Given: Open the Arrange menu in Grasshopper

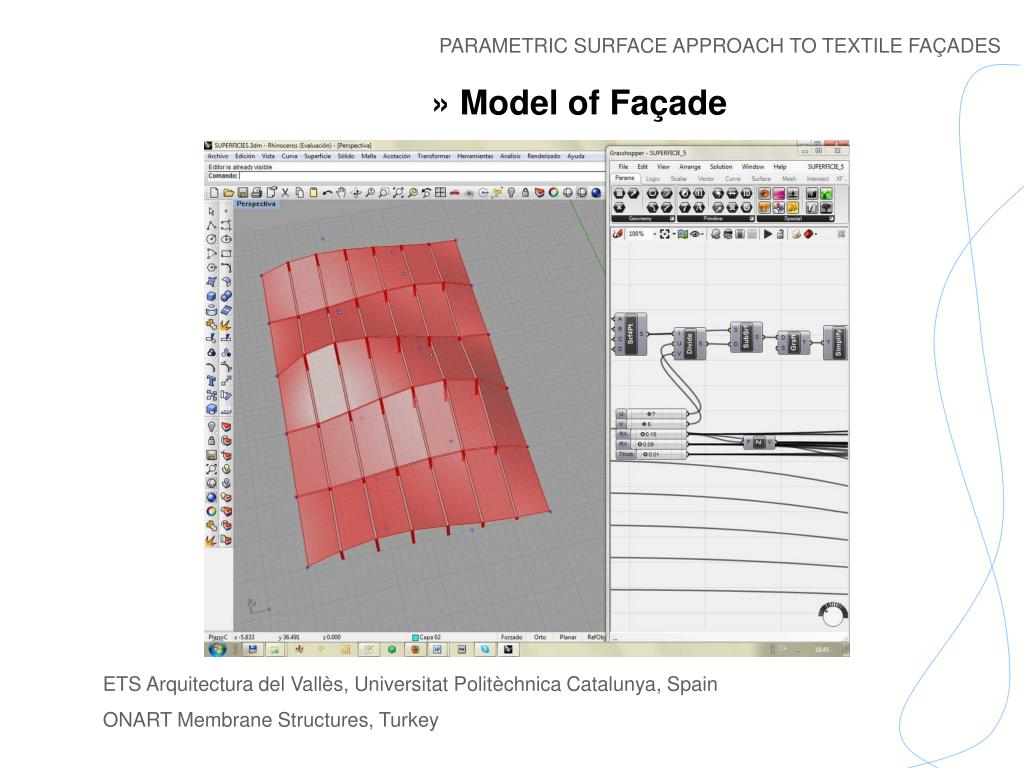Looking at the screenshot, I should [x=690, y=167].
